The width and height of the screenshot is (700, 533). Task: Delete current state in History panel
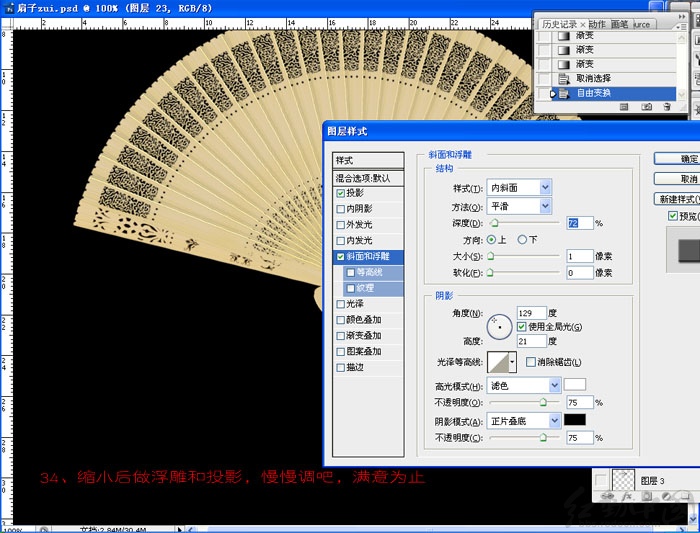pos(667,107)
